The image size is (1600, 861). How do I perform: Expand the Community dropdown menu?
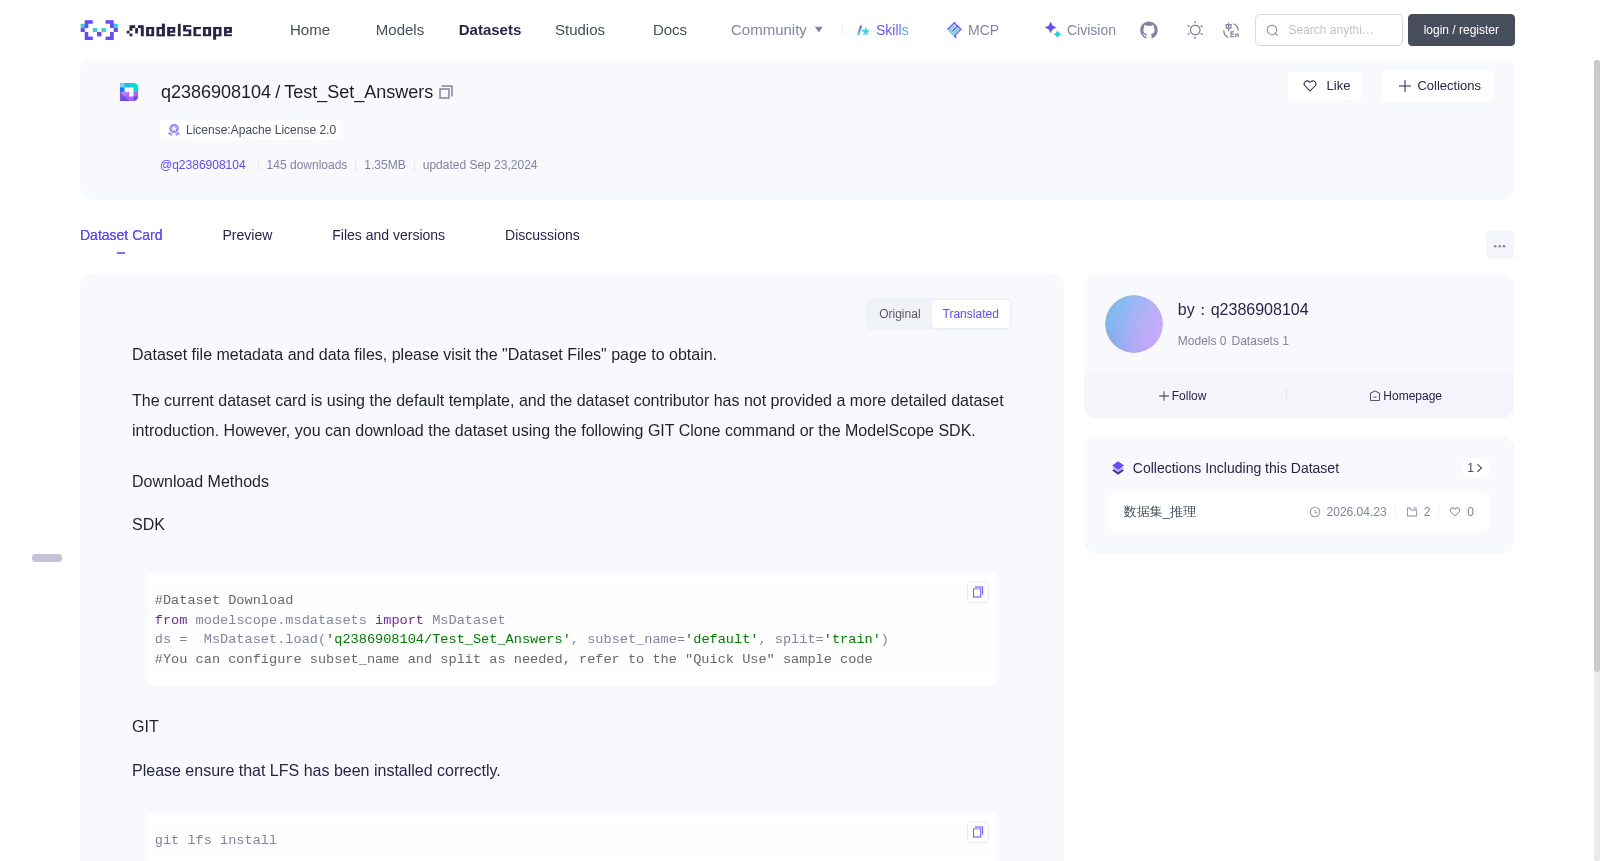(x=777, y=30)
